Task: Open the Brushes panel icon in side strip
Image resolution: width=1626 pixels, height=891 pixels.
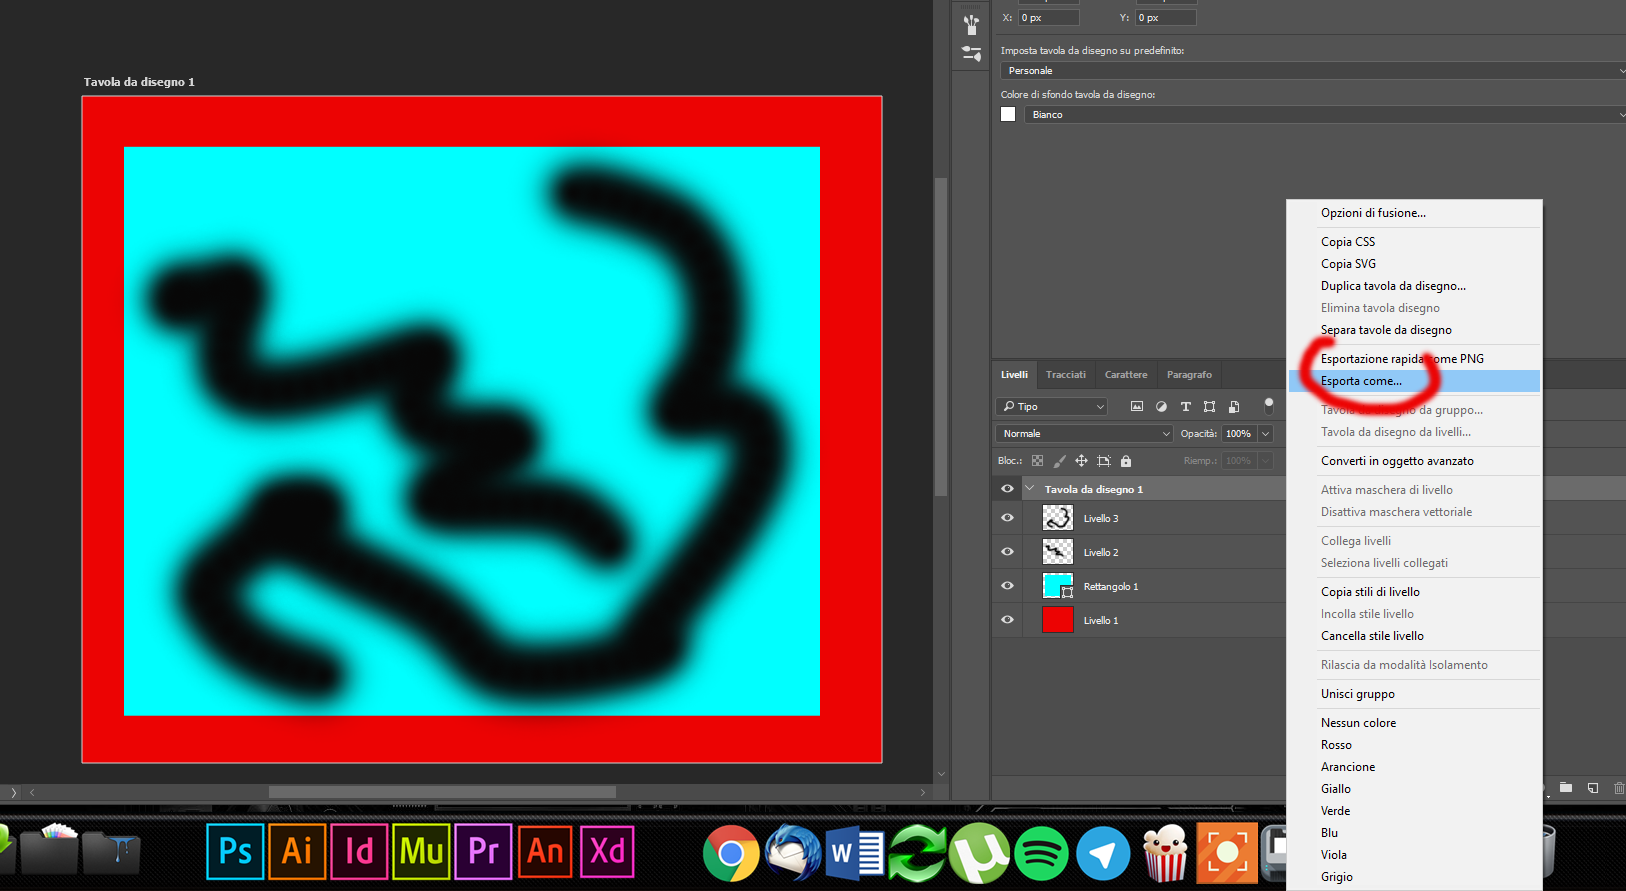Action: pyautogui.click(x=971, y=23)
